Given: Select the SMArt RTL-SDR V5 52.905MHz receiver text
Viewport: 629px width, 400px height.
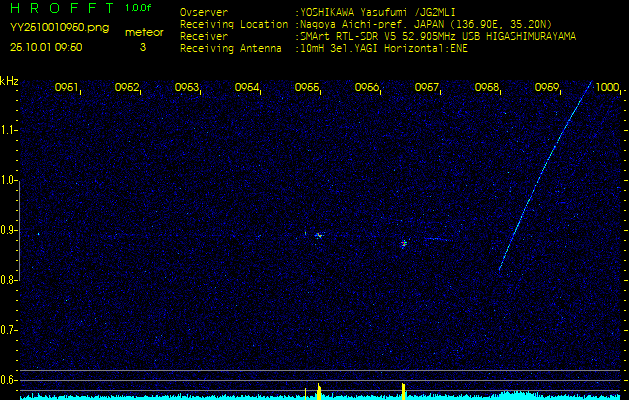Looking at the screenshot, I should [438, 37].
